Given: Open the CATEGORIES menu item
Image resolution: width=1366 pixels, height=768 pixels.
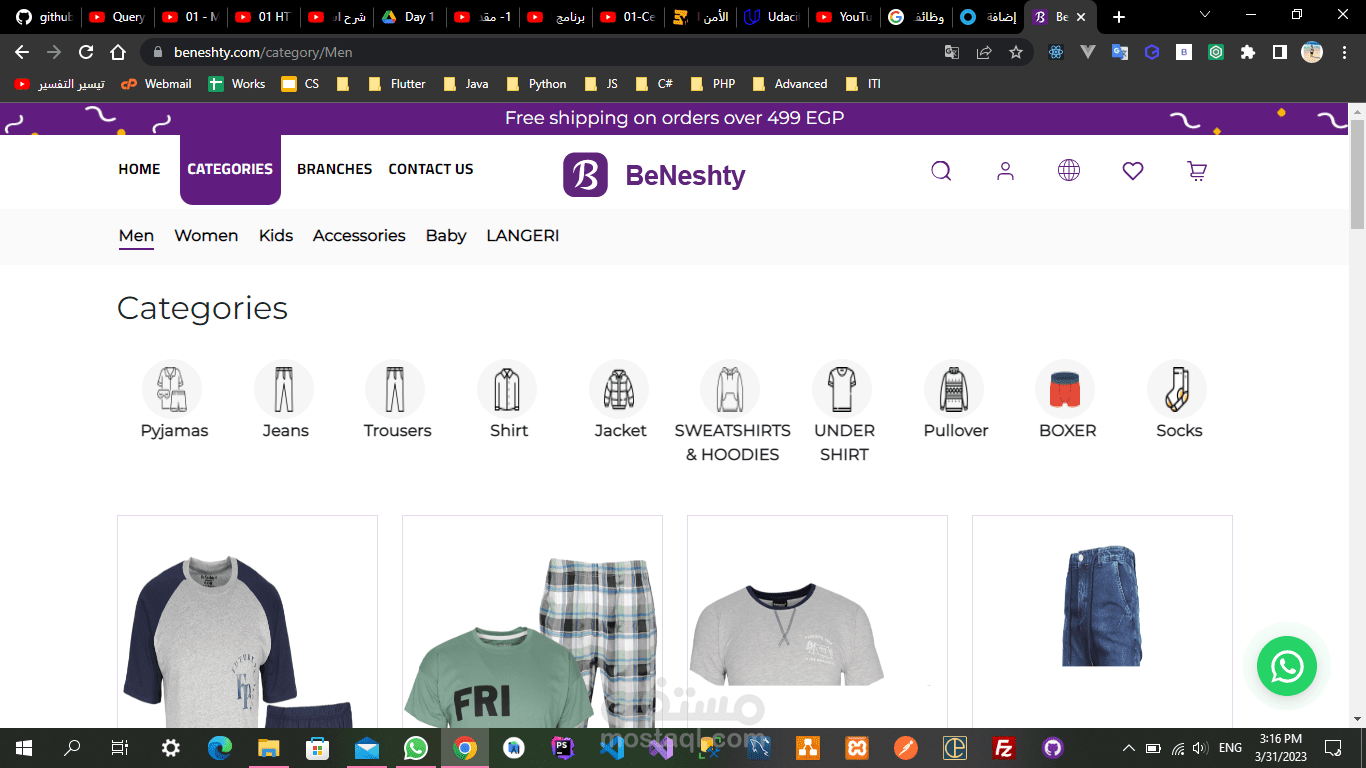Looking at the screenshot, I should [x=230, y=169].
